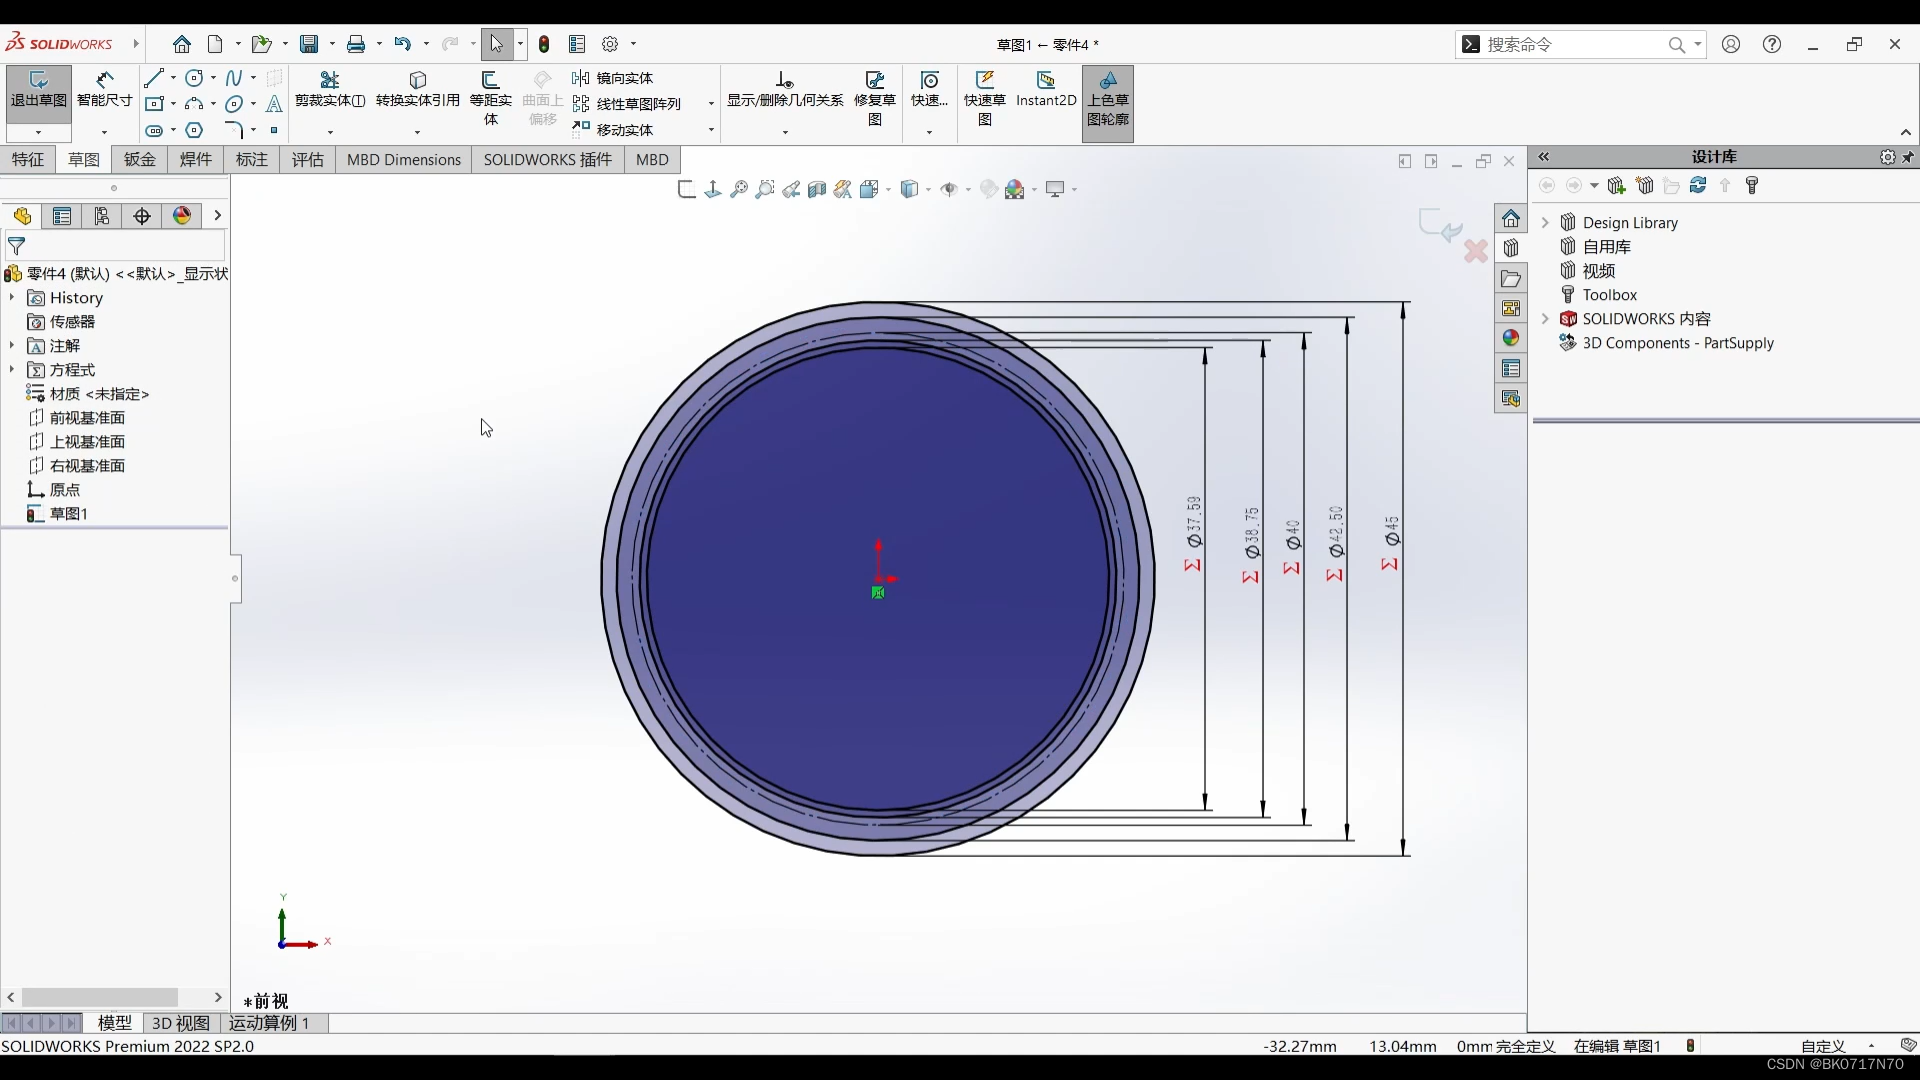
Task: Open the Hide/Show Items eye icon
Action: (949, 189)
